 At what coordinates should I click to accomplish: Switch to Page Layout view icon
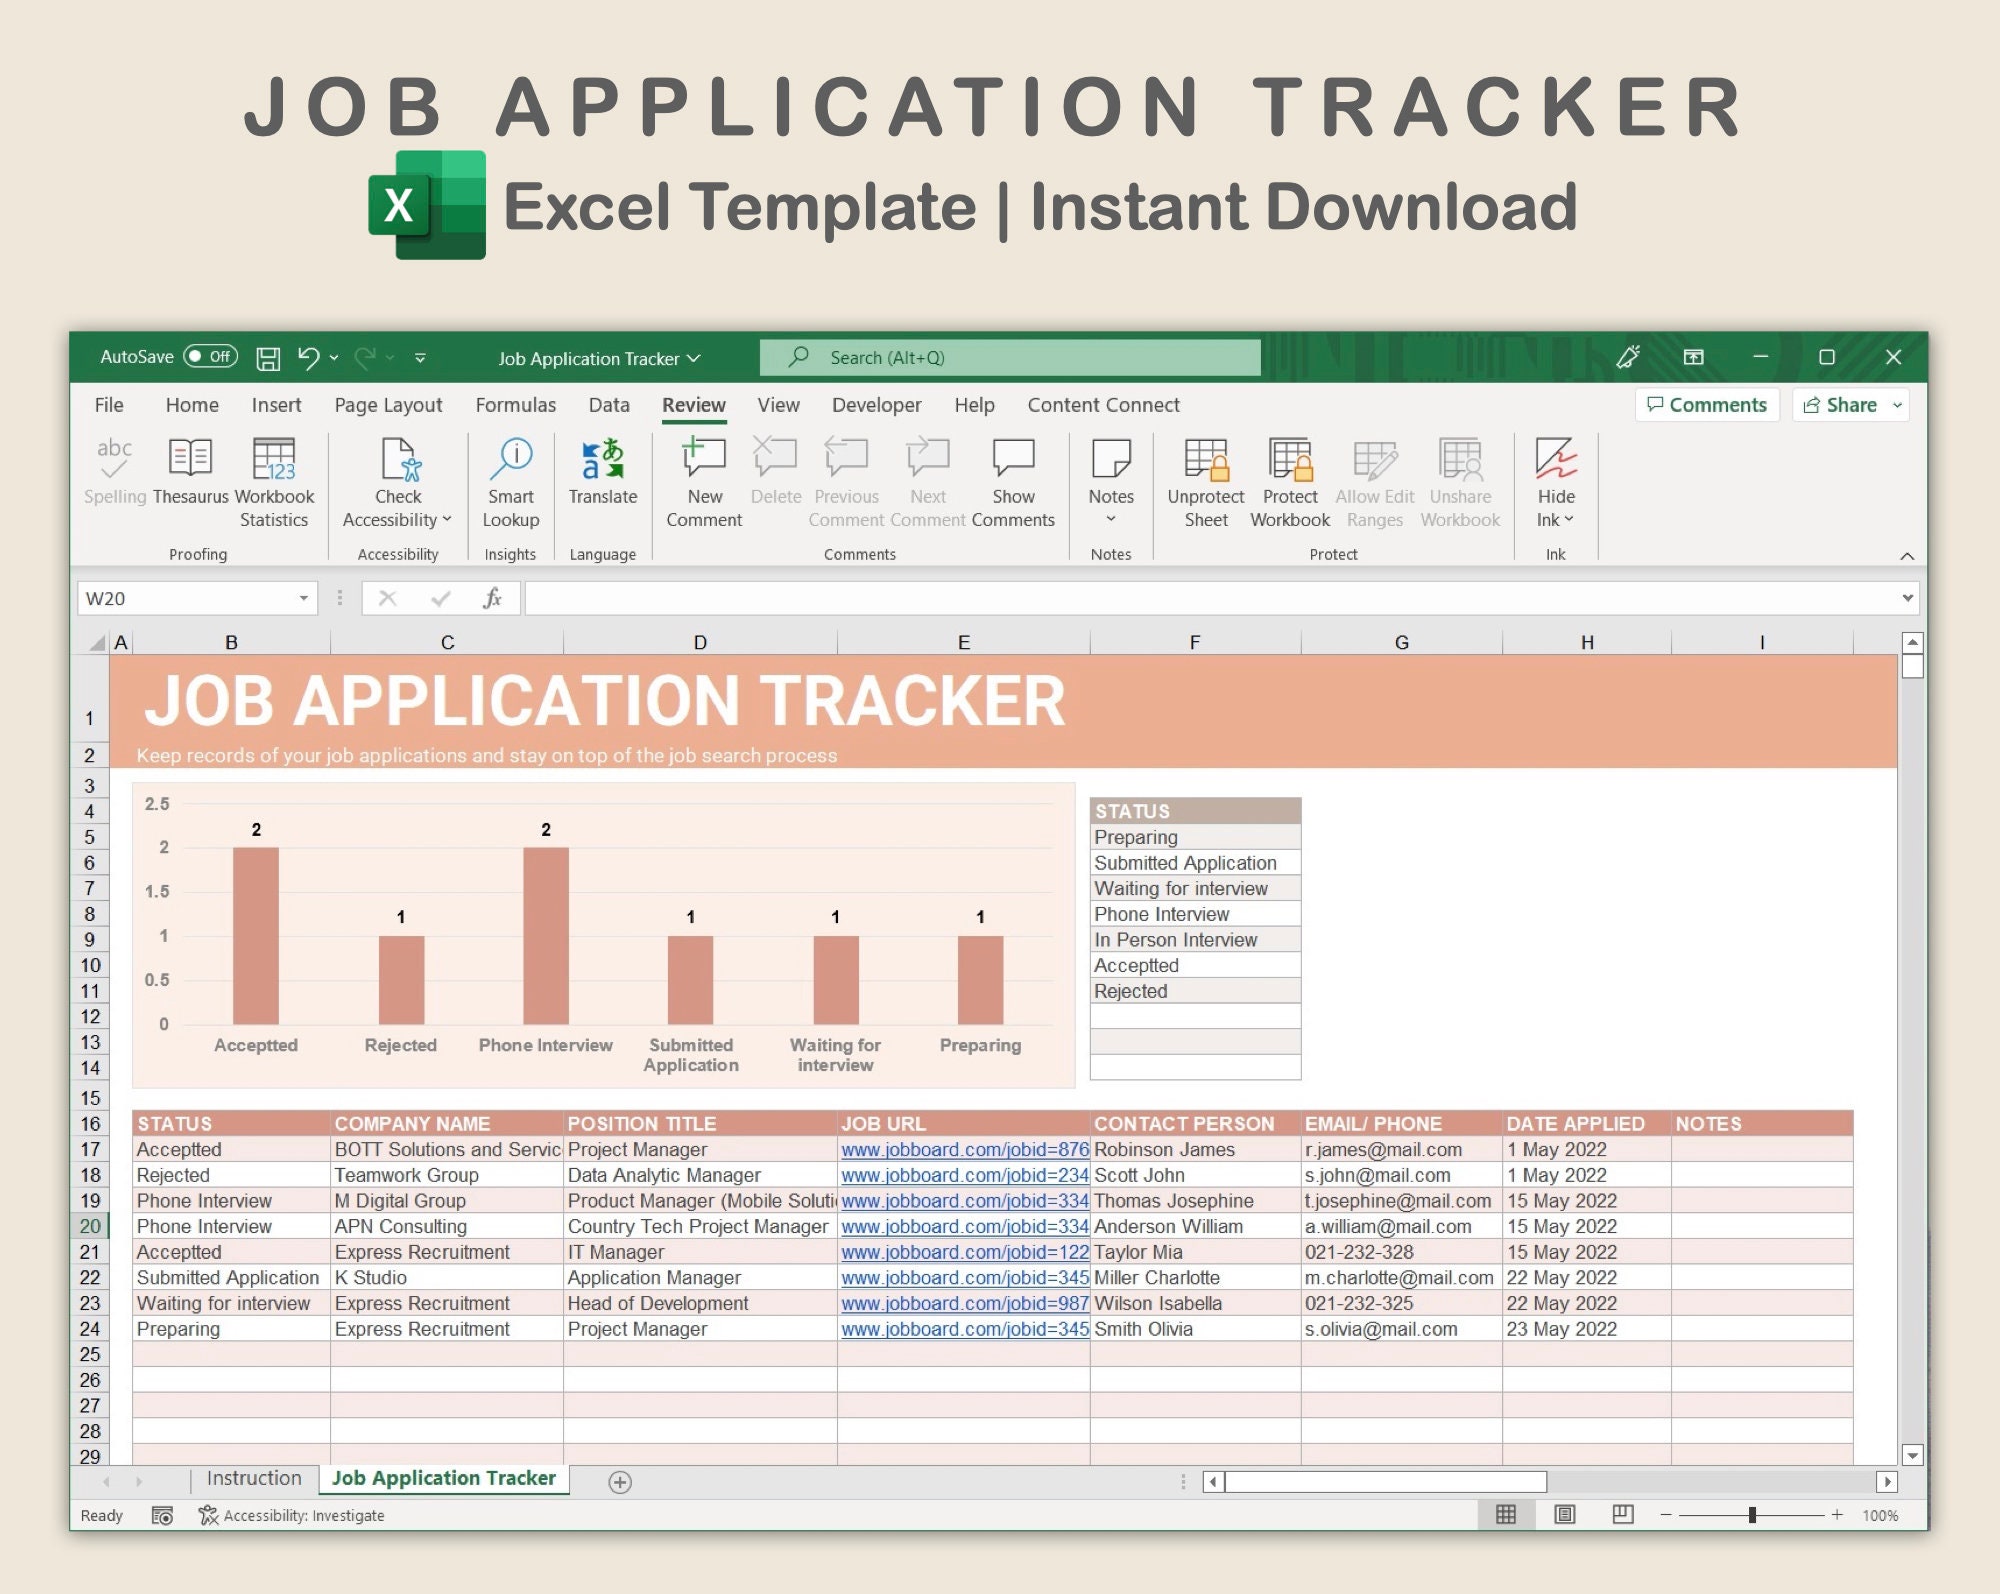coord(1565,1514)
